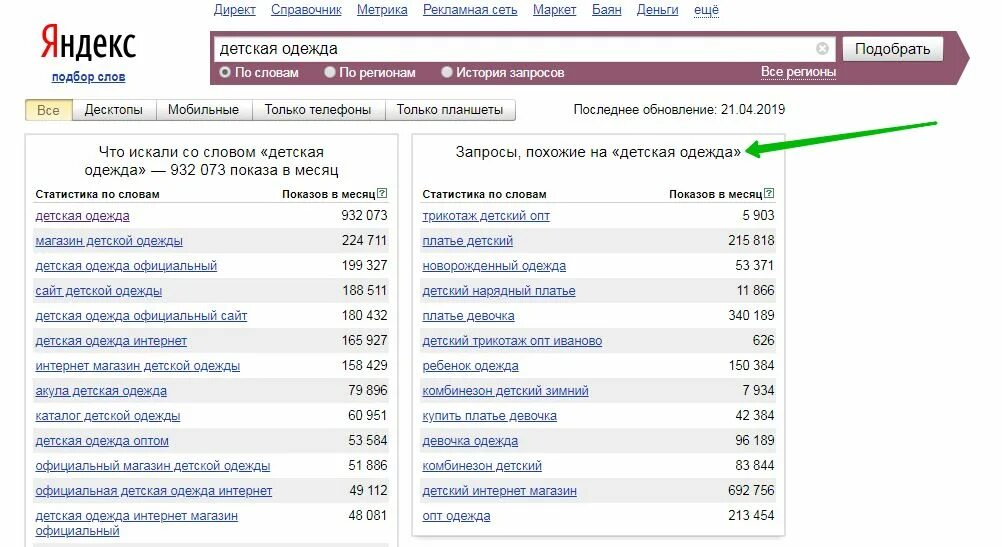Click the 'подбор слов' link under logo
Screen dimensions: 1002x547
pos(88,77)
